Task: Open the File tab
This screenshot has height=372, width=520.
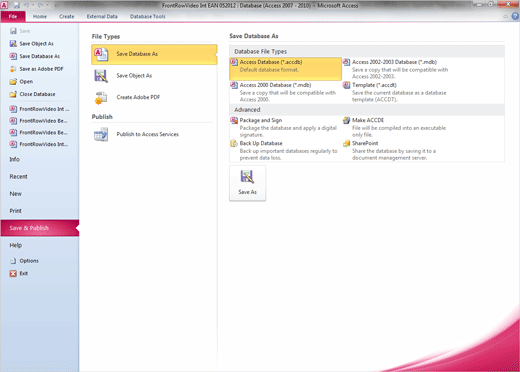Action: tap(13, 16)
